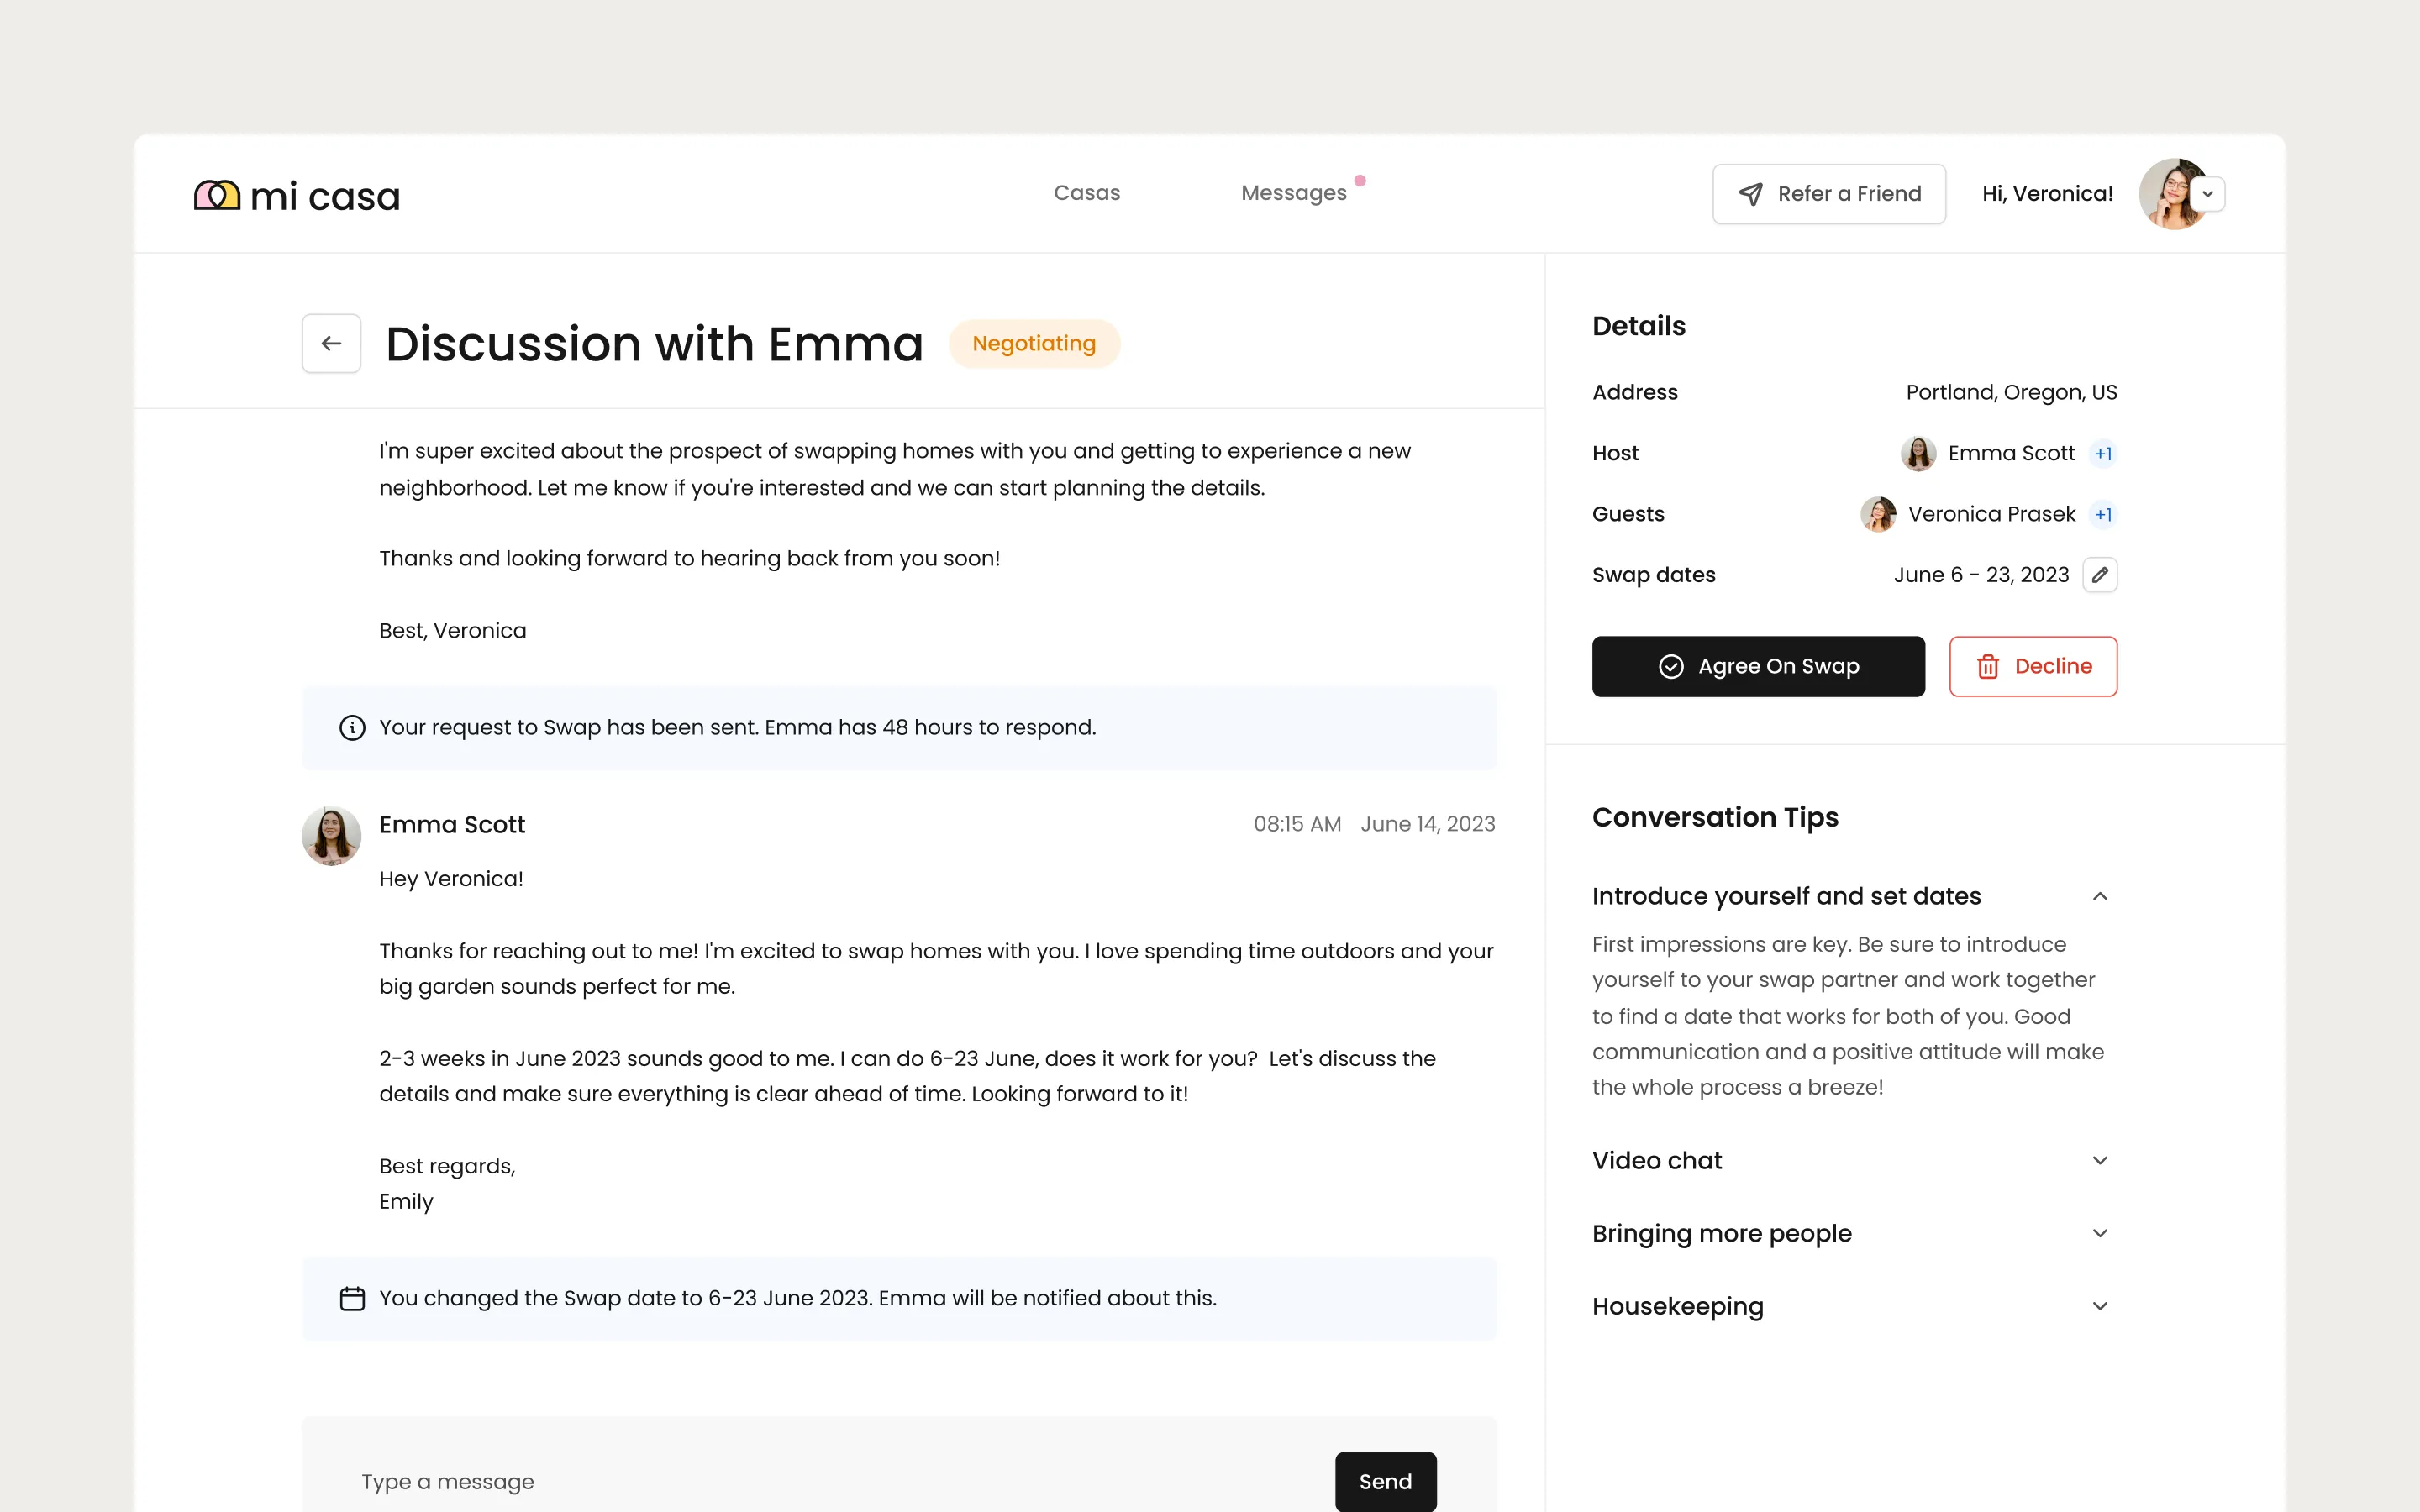Collapse Introduce yourself and set dates tip
The height and width of the screenshot is (1512, 2420).
pyautogui.click(x=2100, y=896)
